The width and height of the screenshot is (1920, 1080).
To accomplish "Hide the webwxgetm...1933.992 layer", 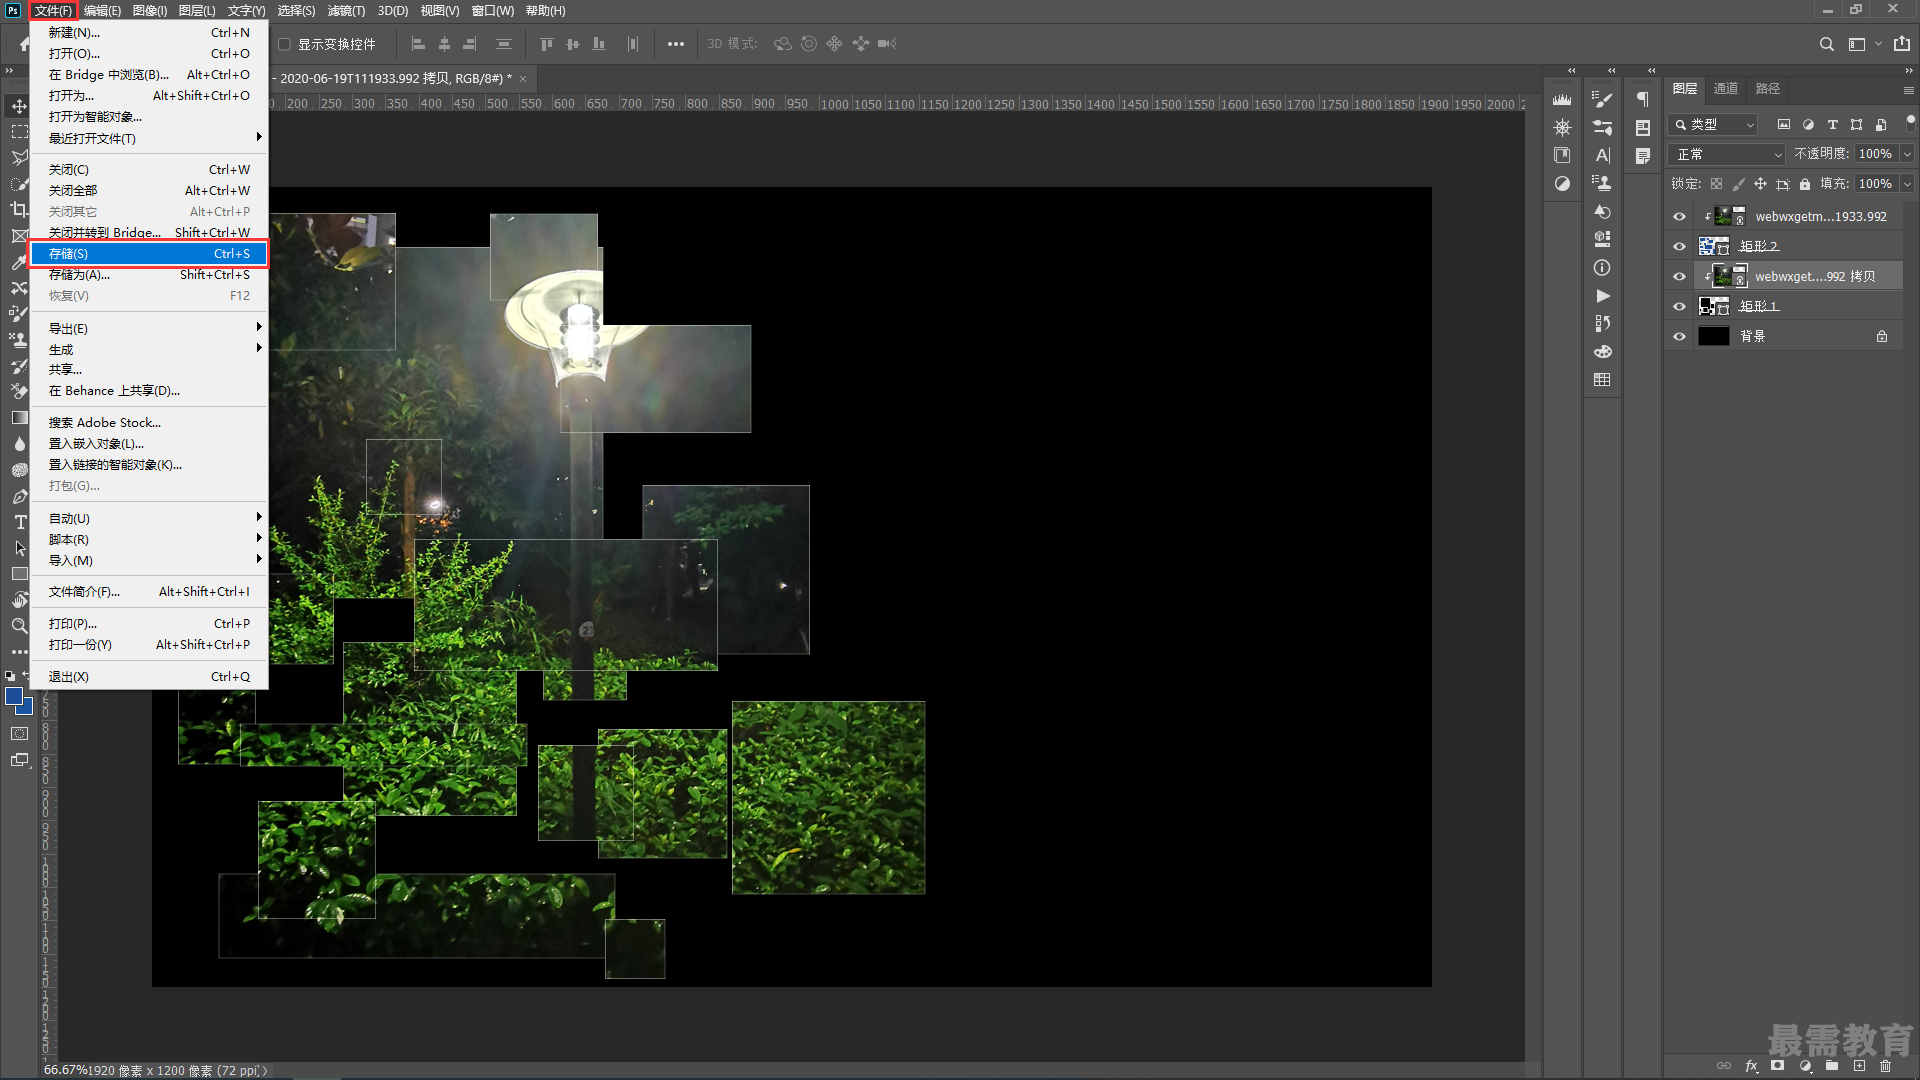I will (x=1679, y=216).
